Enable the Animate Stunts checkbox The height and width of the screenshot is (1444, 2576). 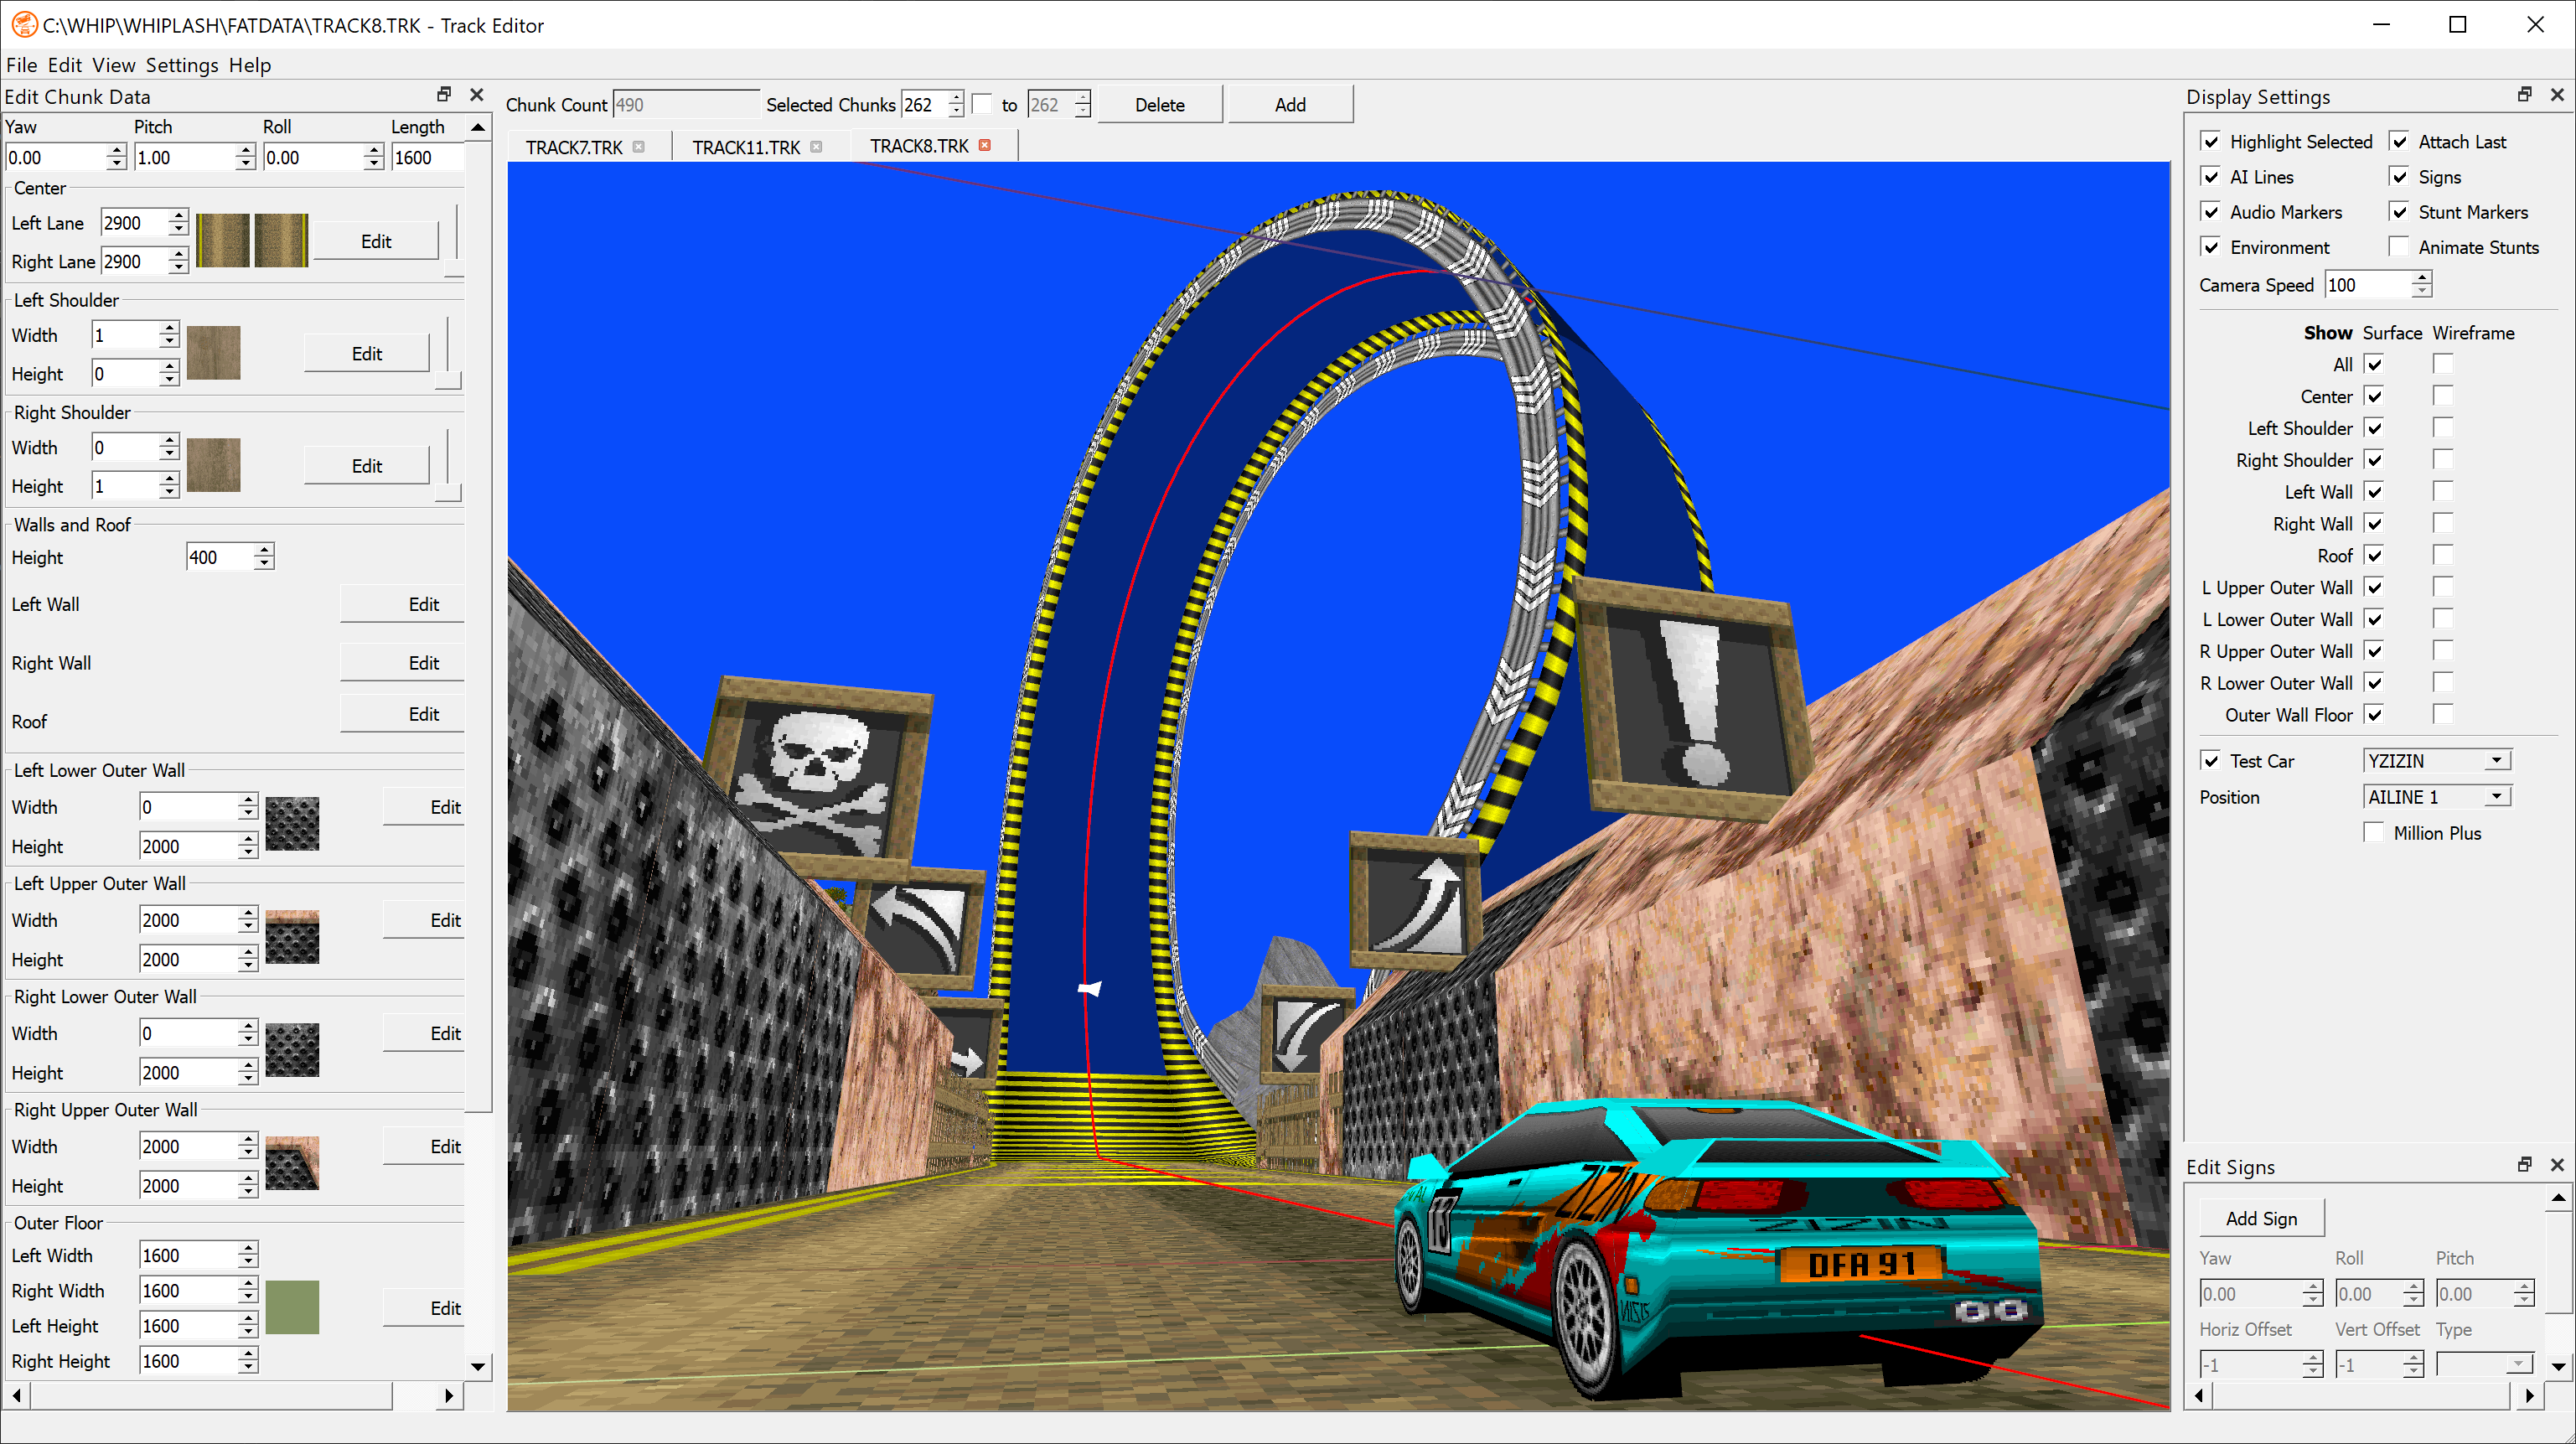pos(2399,247)
